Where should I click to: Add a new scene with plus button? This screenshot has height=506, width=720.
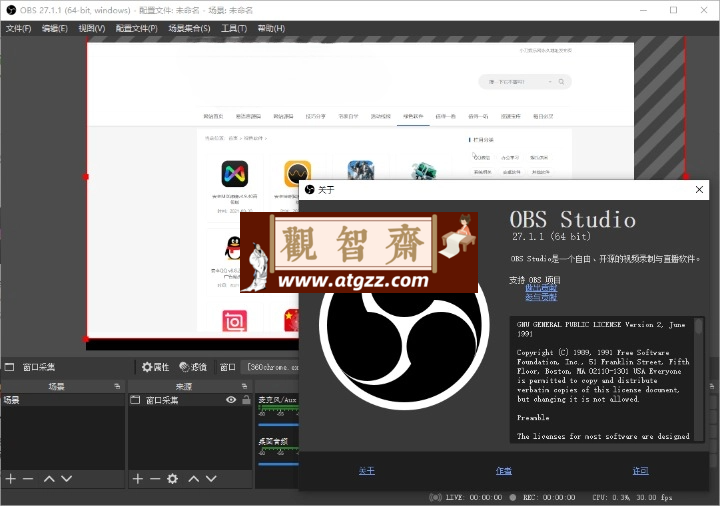(11, 479)
